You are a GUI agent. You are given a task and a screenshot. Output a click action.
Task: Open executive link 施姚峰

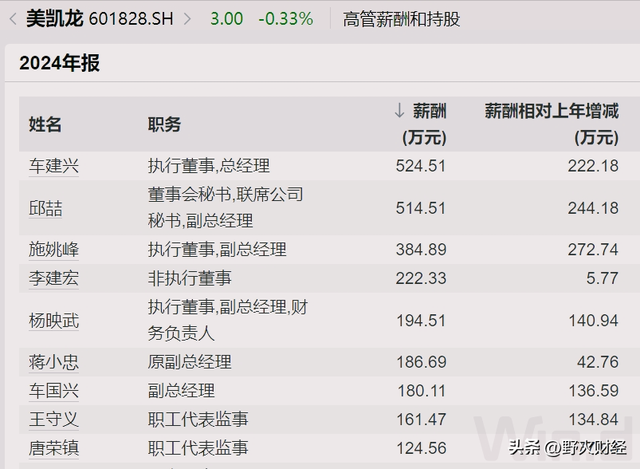53,249
